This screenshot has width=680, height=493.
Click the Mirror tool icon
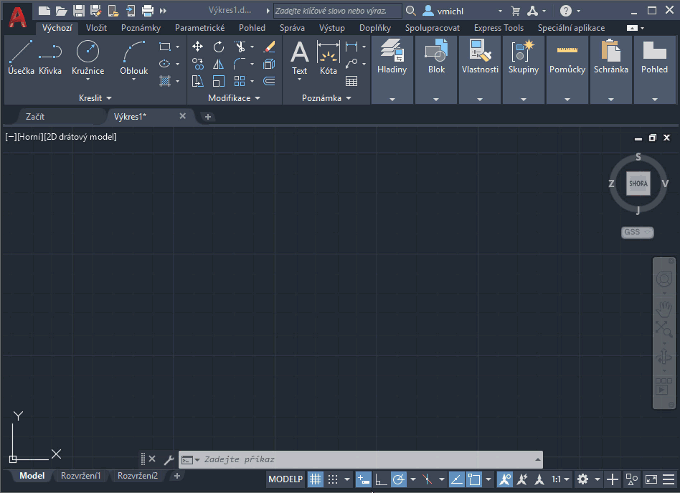(219, 64)
